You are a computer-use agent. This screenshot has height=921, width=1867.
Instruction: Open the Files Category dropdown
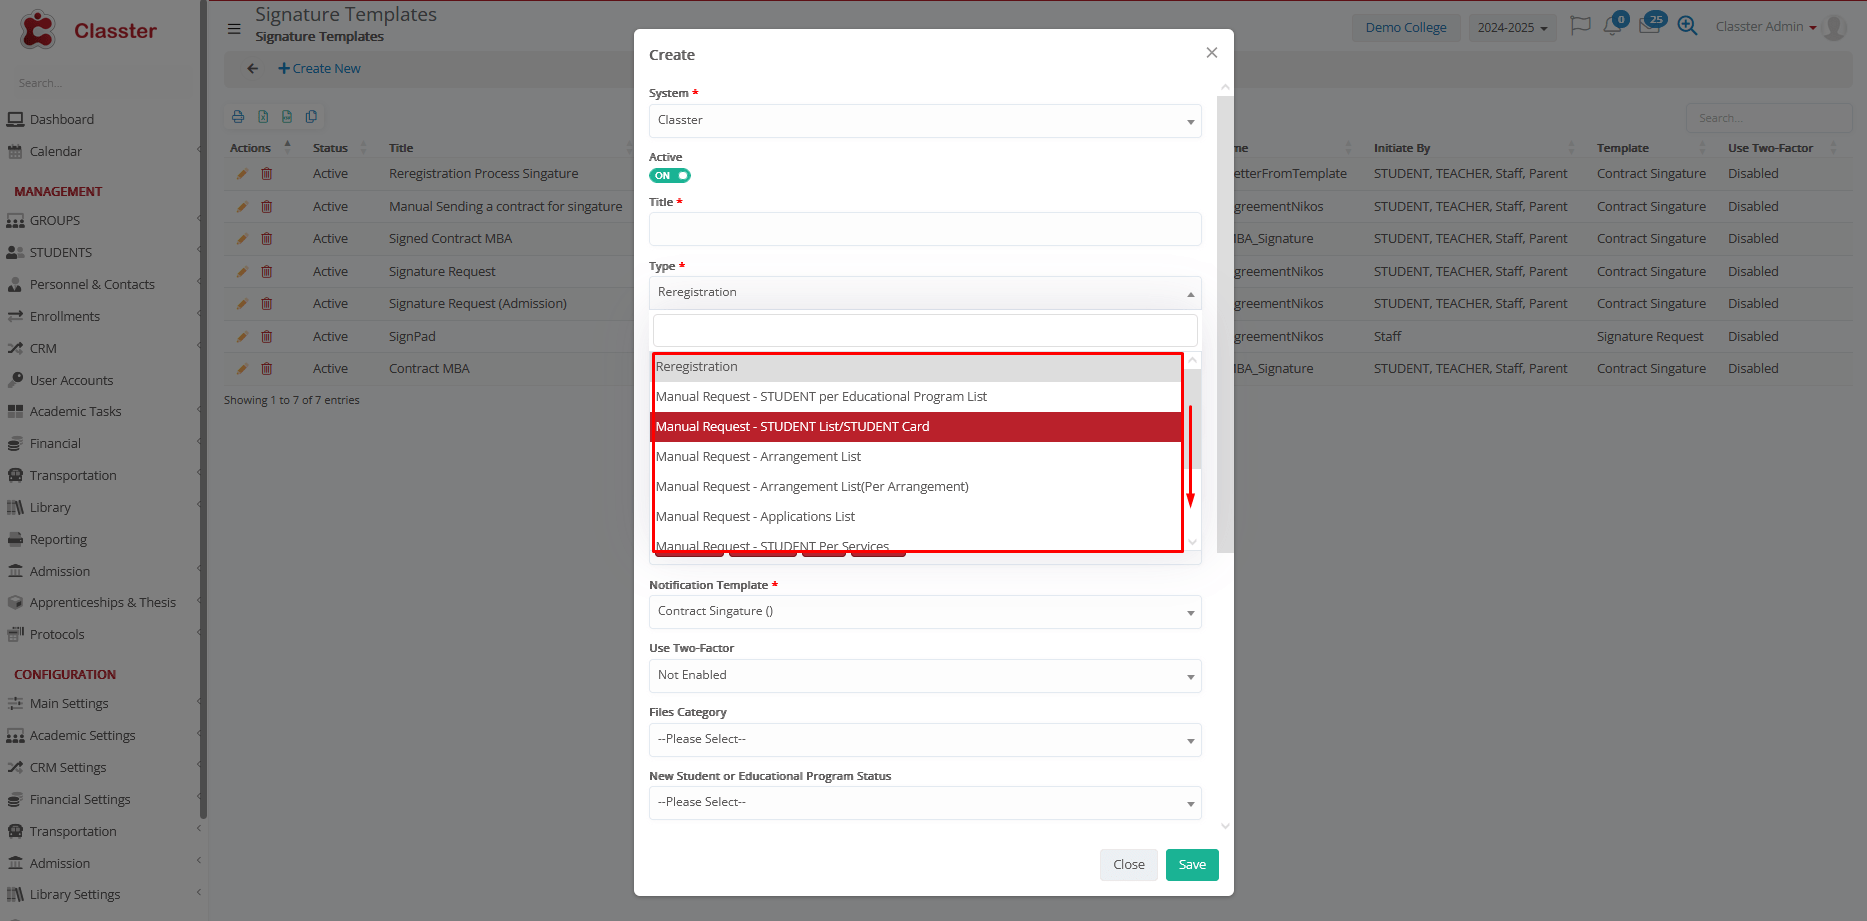click(x=924, y=740)
